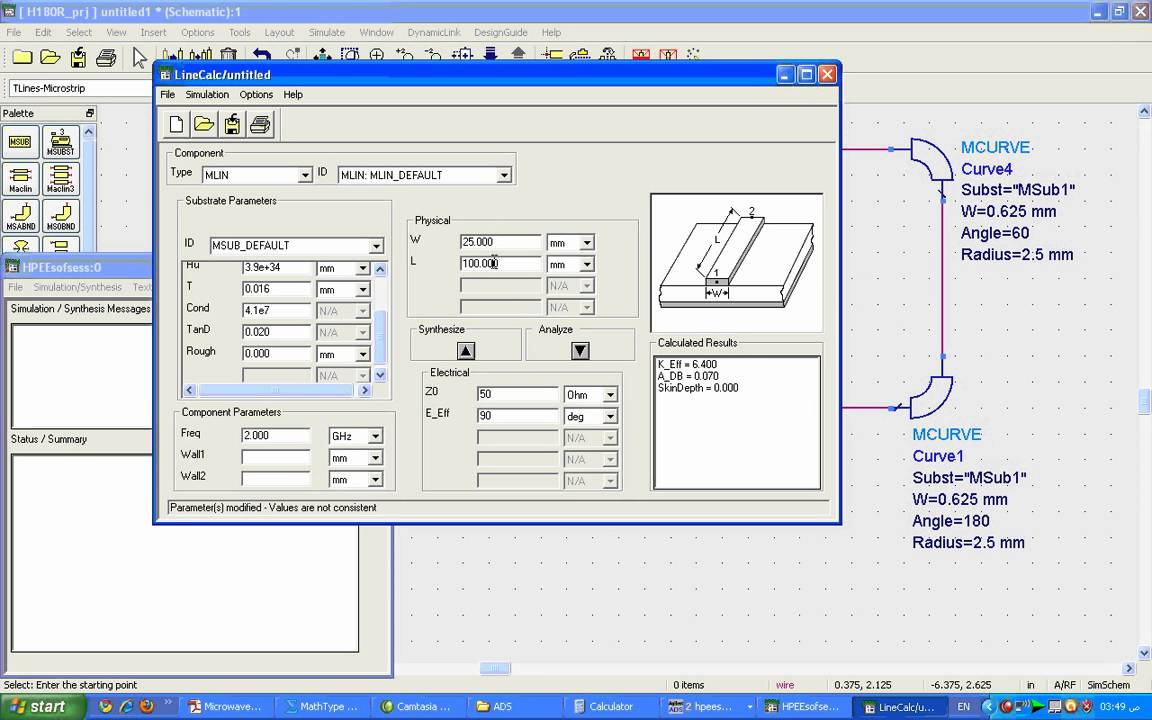Select the MSOBND palette component
1152x720 pixels.
(x=60, y=217)
